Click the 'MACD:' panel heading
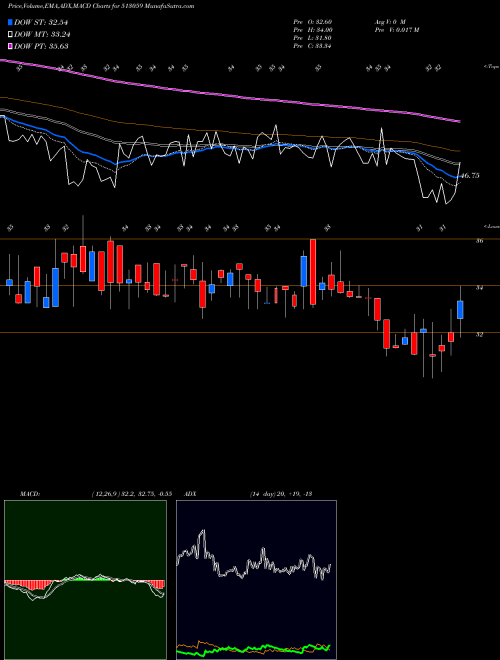The image size is (500, 660). coord(30,494)
